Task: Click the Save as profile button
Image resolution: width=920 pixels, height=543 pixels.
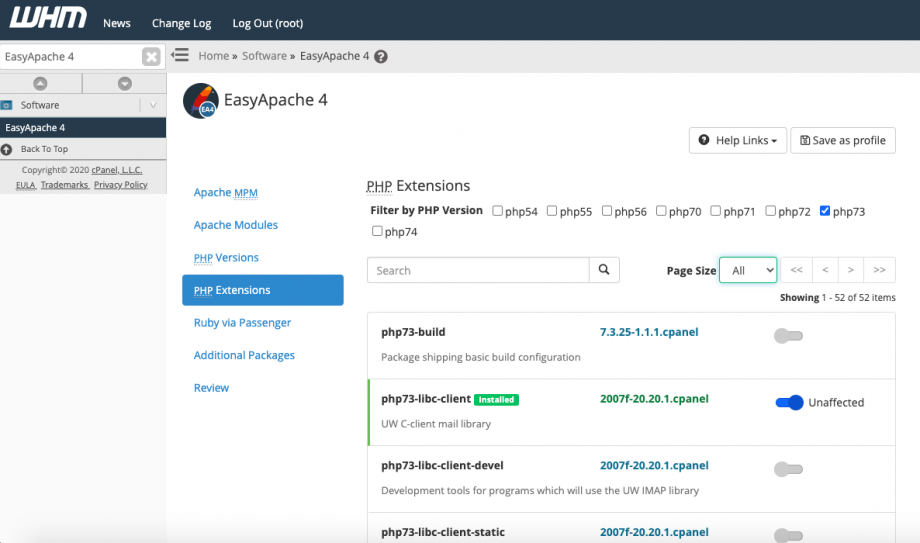Action: [842, 141]
